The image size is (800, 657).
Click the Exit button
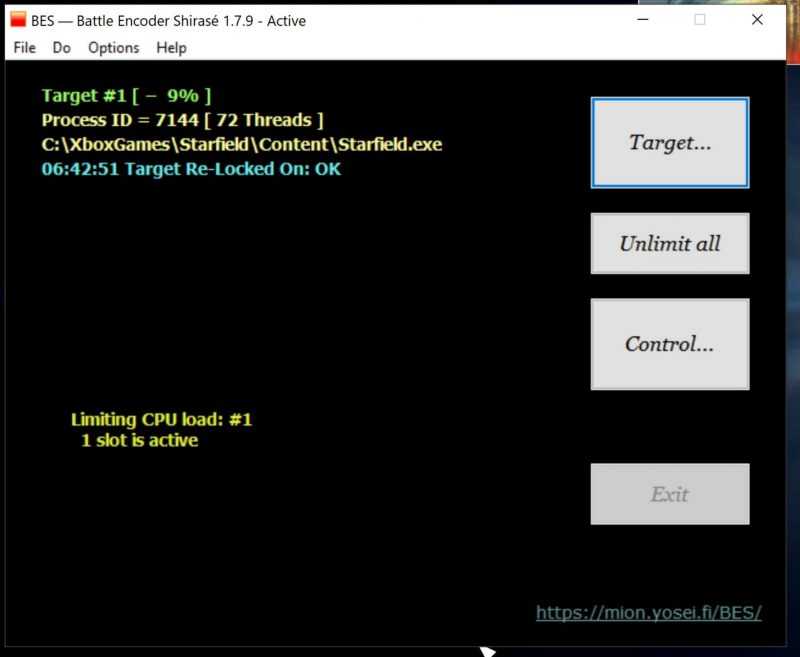click(670, 494)
